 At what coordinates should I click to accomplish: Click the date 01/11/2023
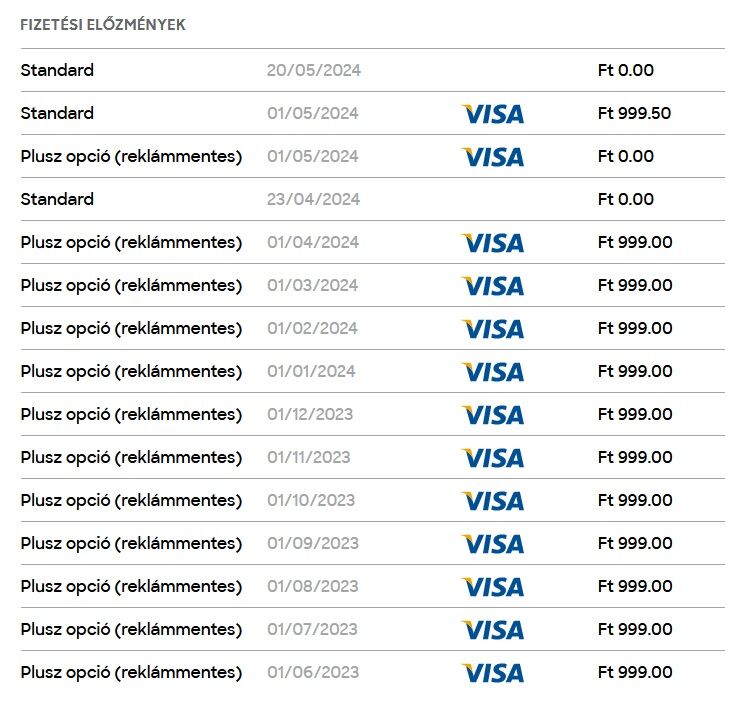pyautogui.click(x=309, y=457)
